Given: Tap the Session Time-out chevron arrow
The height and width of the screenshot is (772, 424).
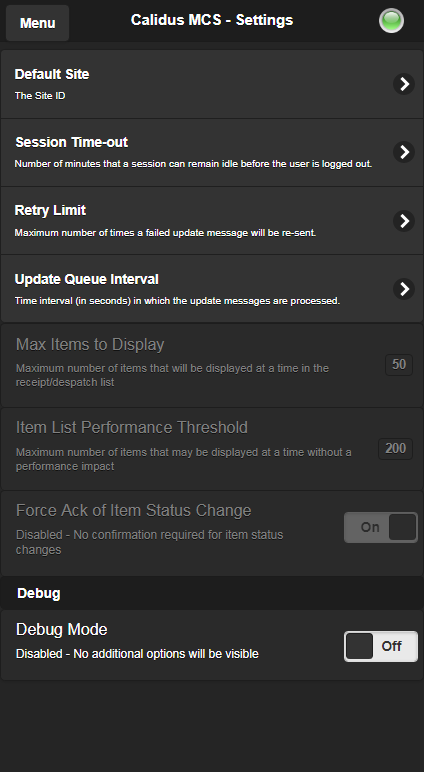Looking at the screenshot, I should (404, 152).
